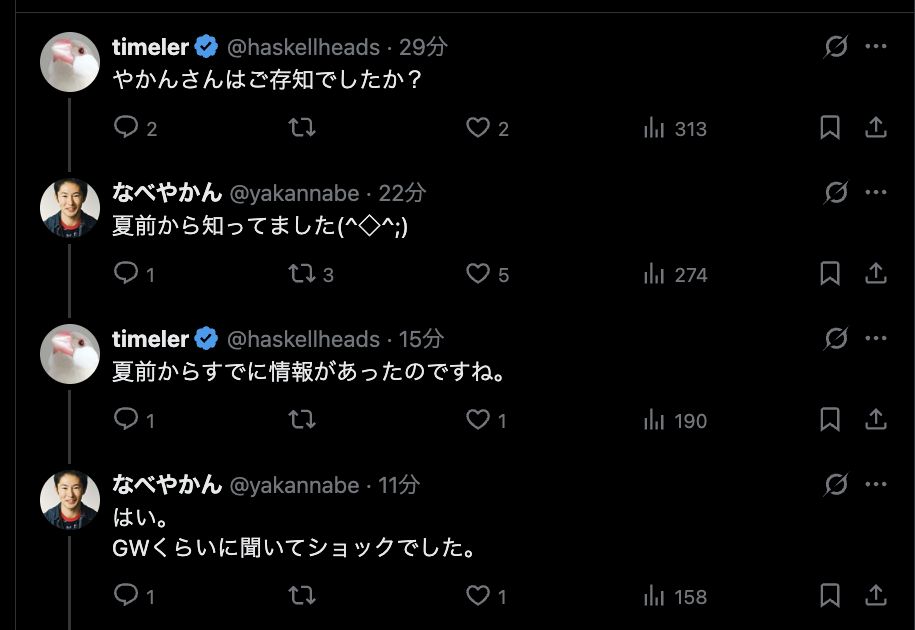
Task: Click timeler's bird avatar on first tweet
Action: [70, 62]
